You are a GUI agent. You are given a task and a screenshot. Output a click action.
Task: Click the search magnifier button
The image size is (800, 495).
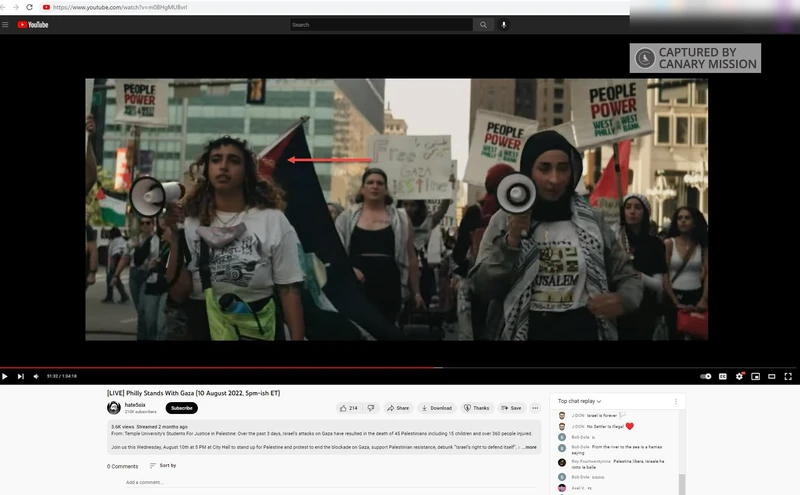pos(483,24)
